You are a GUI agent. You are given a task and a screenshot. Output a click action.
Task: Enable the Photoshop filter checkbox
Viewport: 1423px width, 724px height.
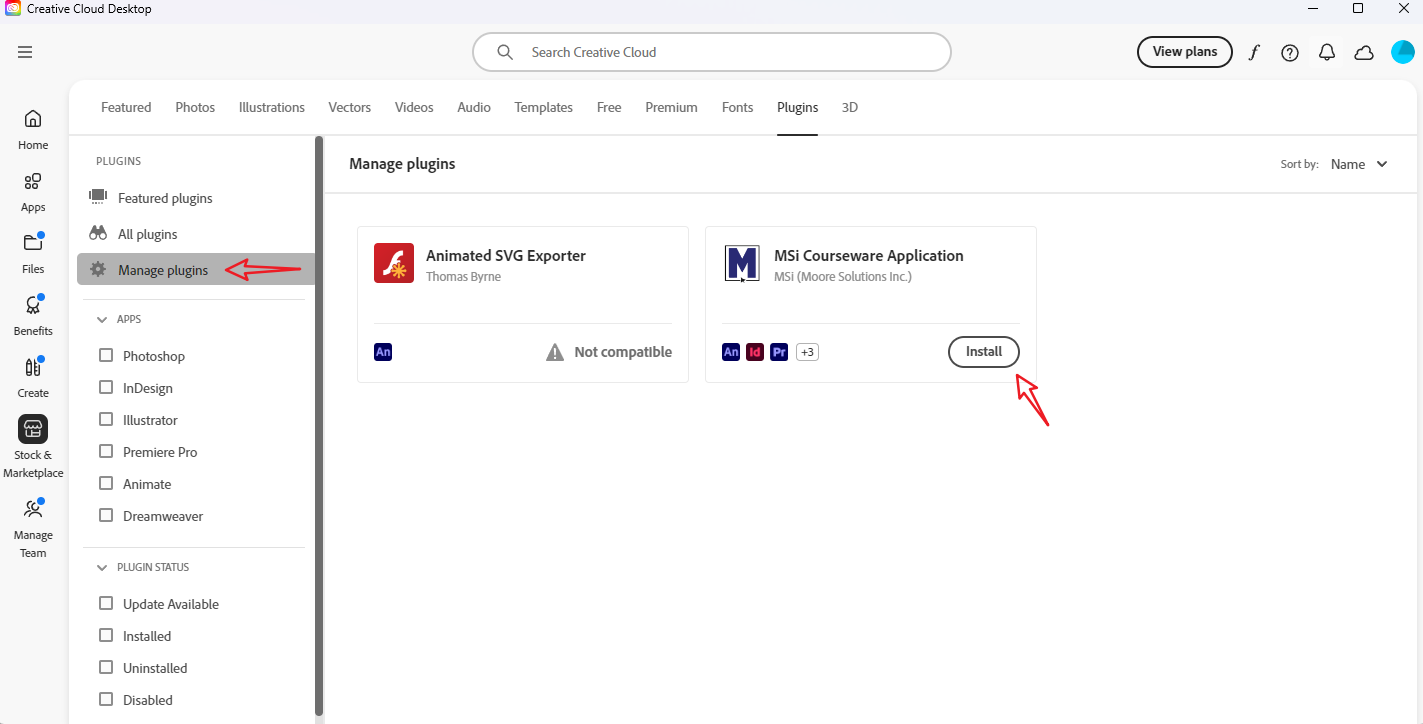tap(106, 356)
